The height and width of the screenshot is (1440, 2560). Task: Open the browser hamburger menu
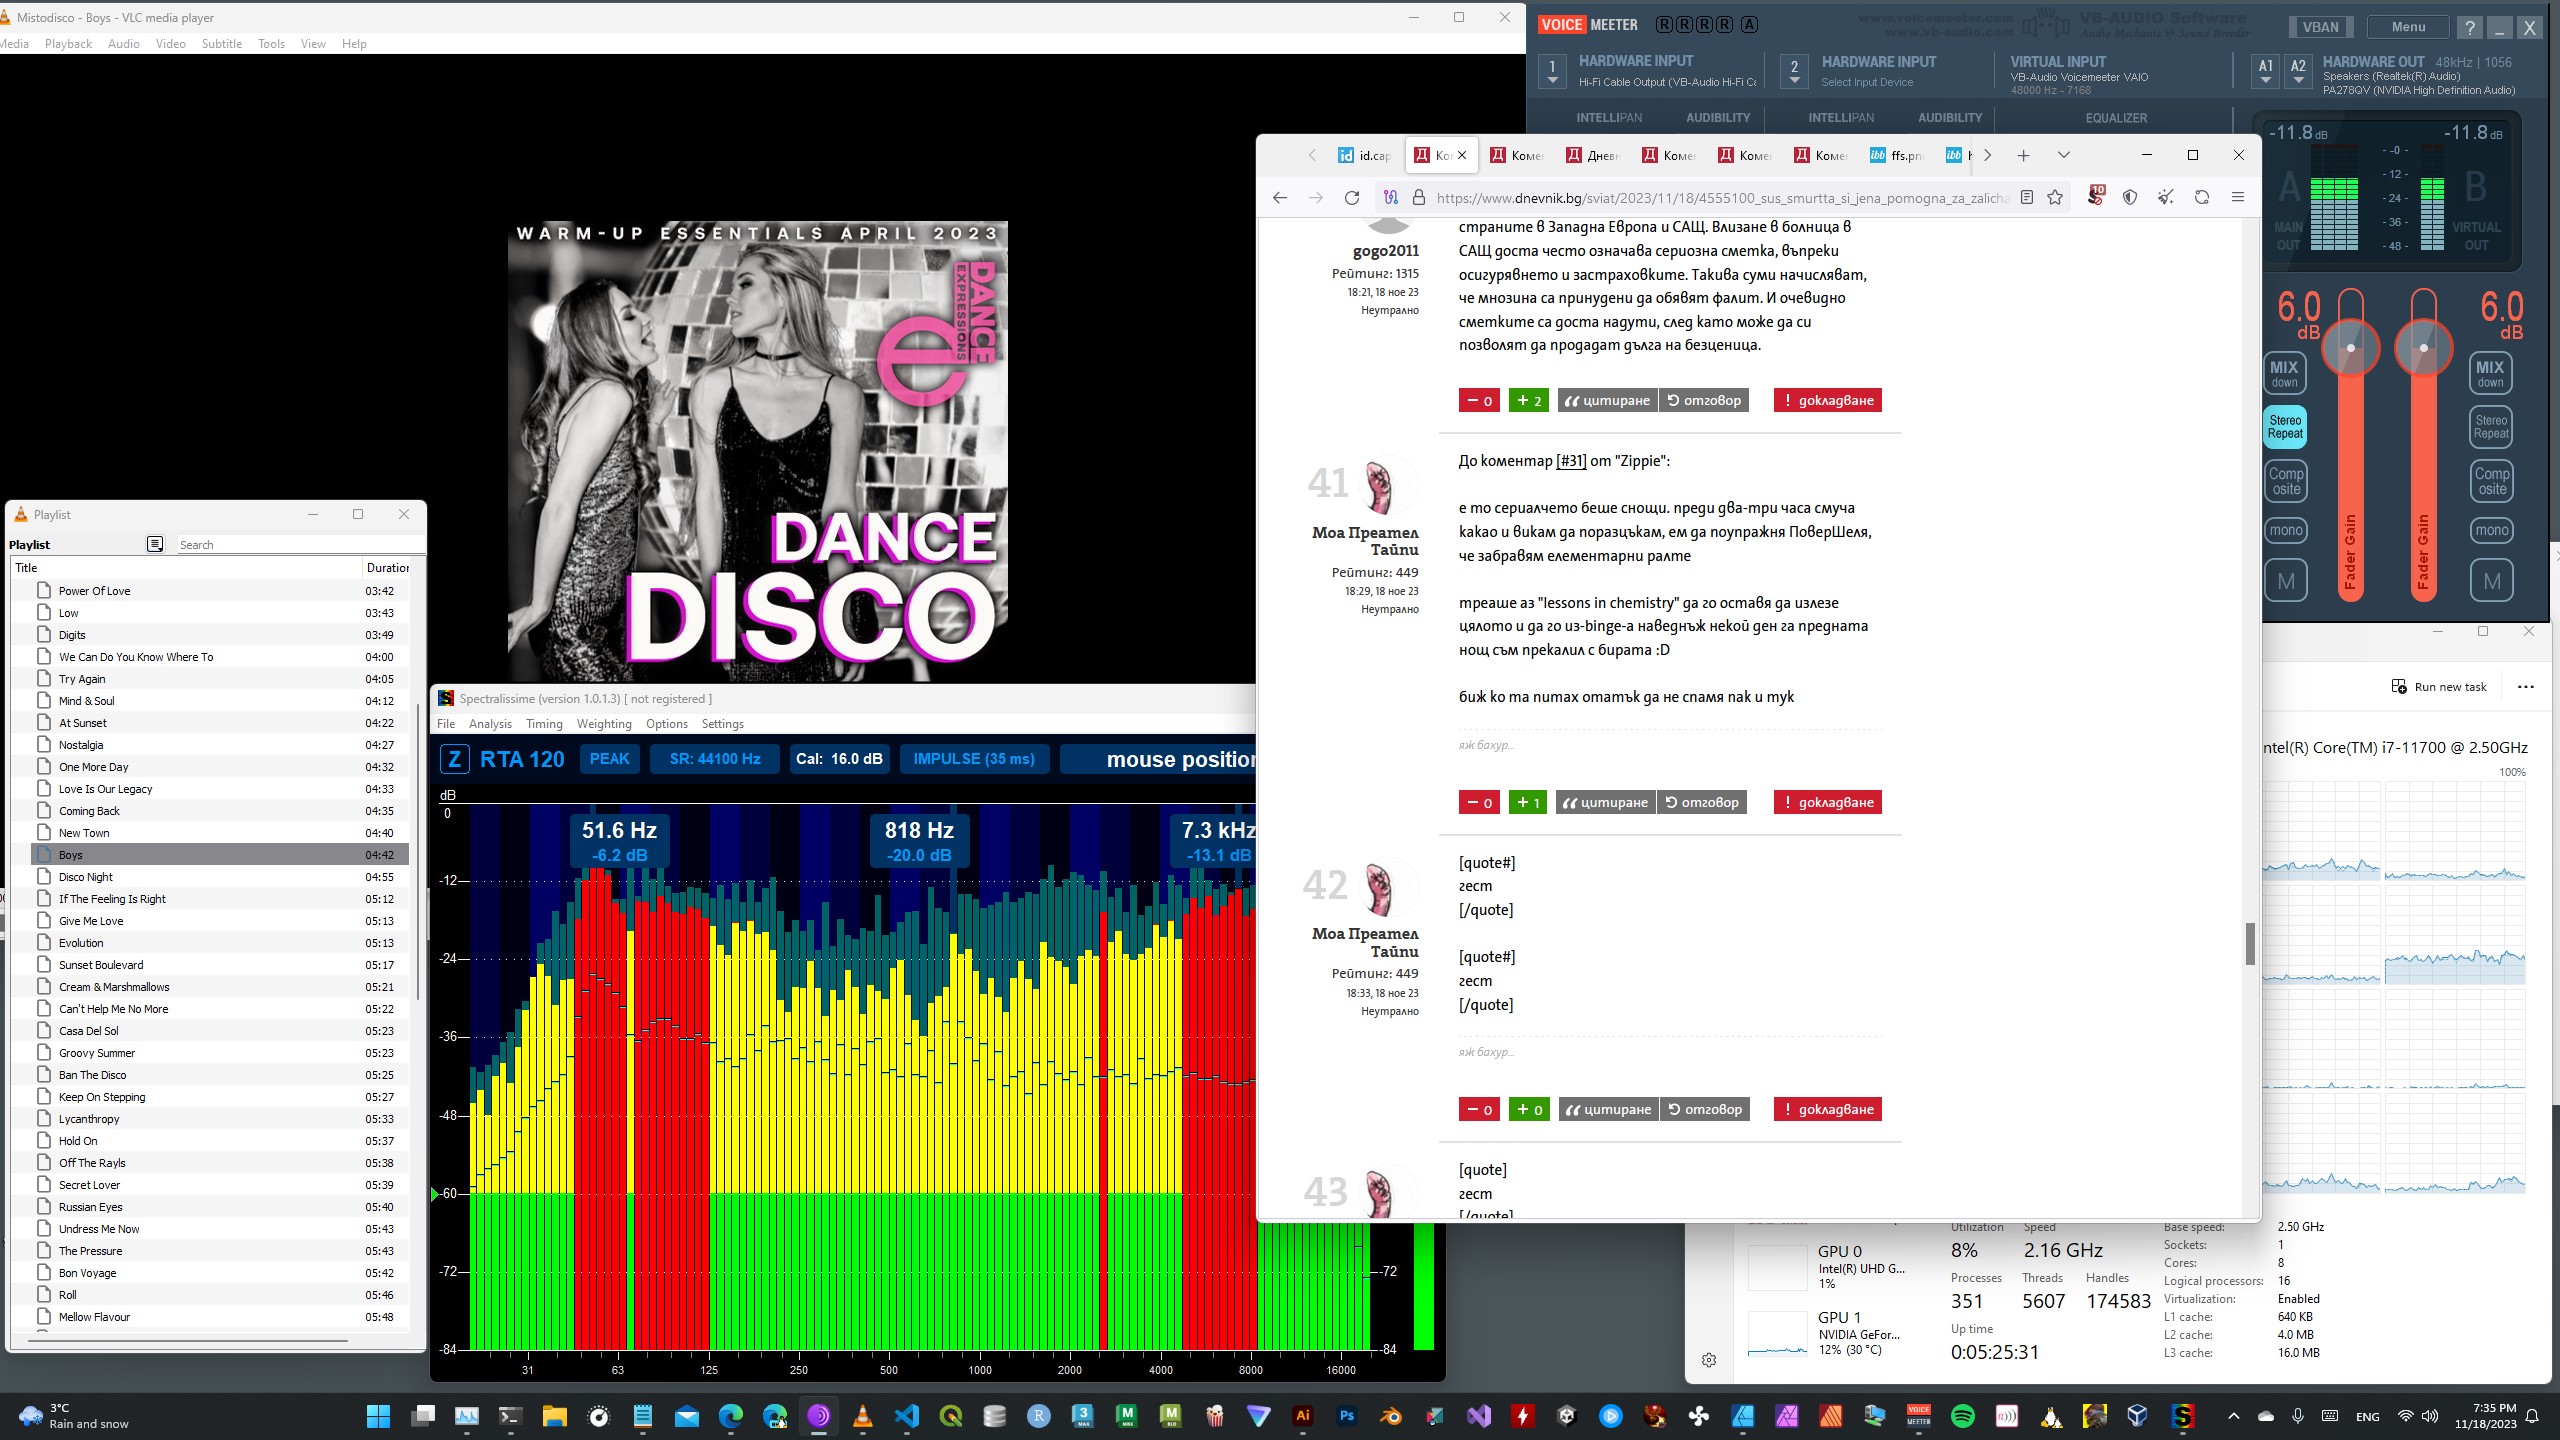(2238, 198)
